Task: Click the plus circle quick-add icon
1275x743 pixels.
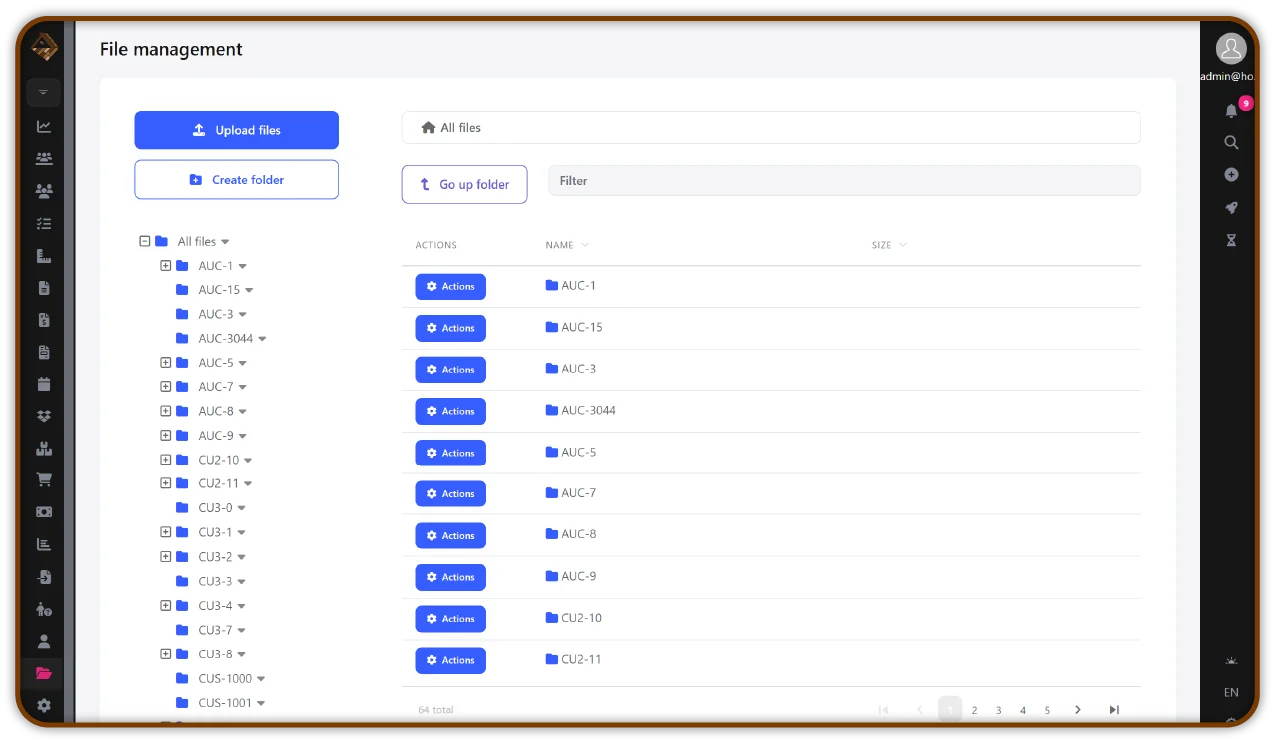Action: (x=1231, y=175)
